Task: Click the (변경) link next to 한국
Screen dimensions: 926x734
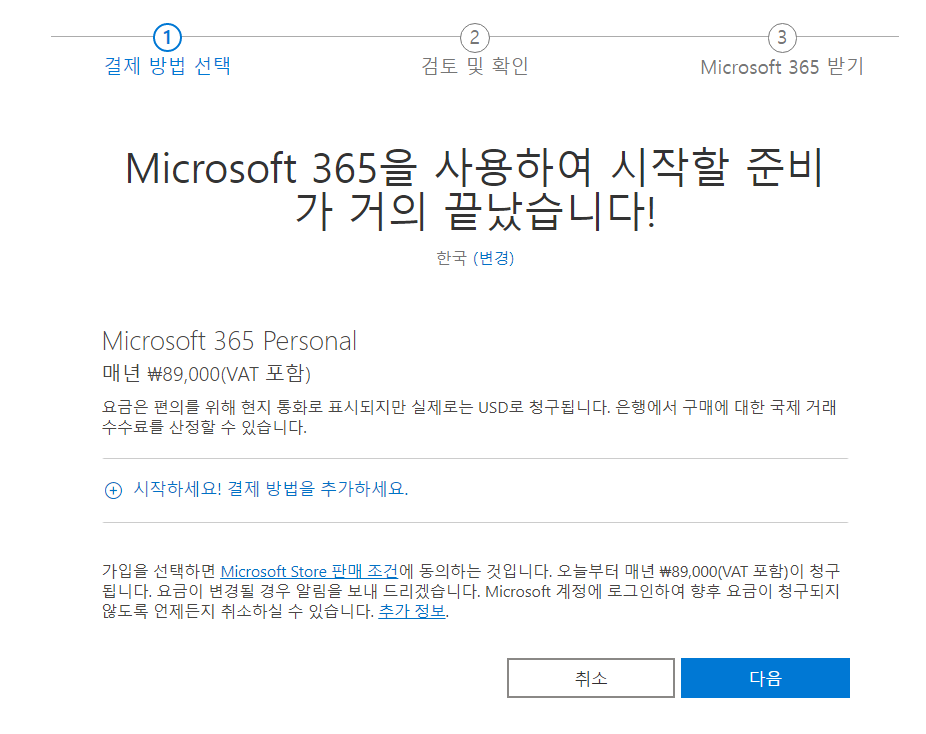Action: tap(494, 258)
